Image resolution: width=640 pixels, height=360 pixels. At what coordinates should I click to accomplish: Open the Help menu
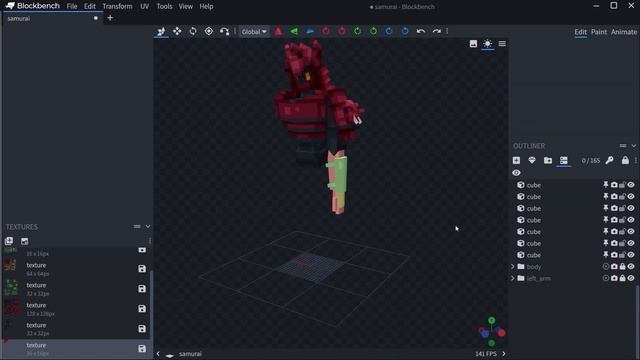pyautogui.click(x=206, y=7)
